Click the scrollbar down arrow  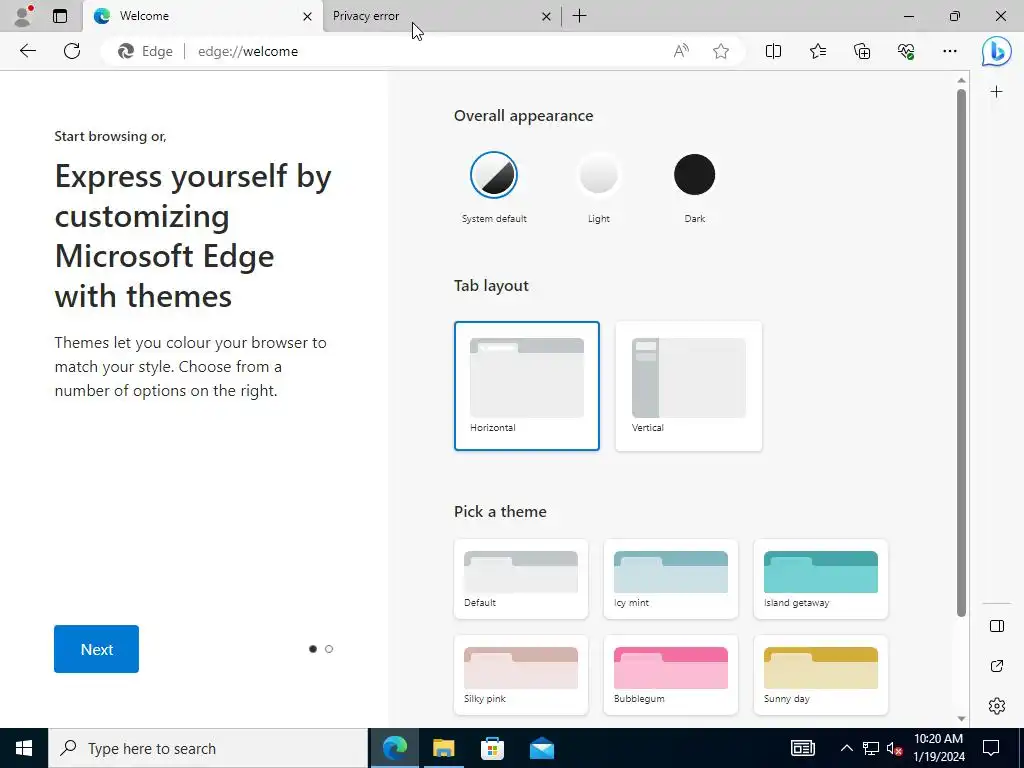click(x=961, y=718)
